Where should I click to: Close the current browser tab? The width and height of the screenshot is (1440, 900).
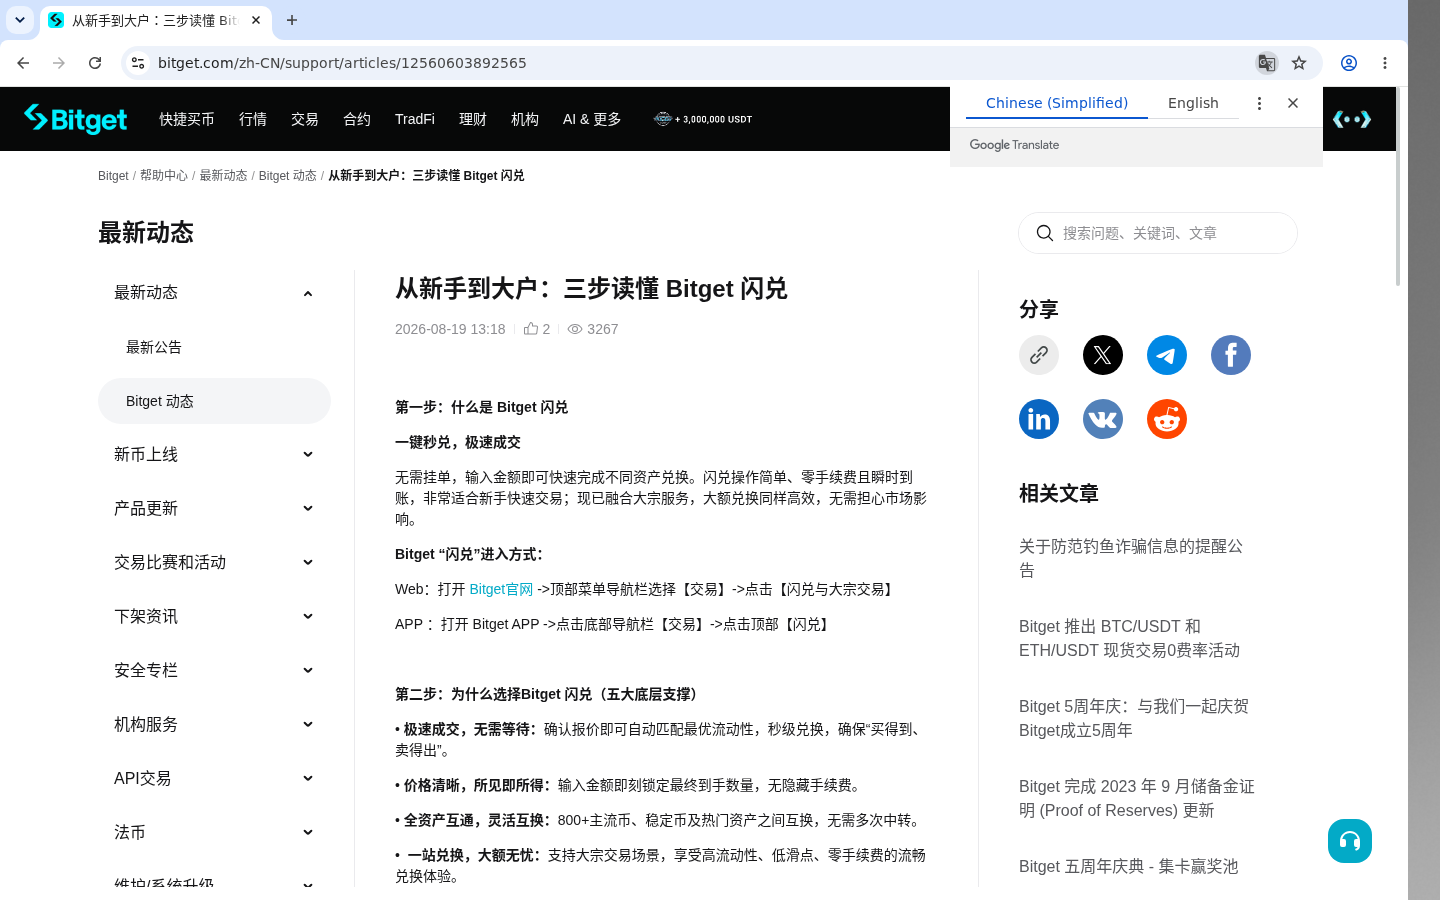pyautogui.click(x=256, y=20)
